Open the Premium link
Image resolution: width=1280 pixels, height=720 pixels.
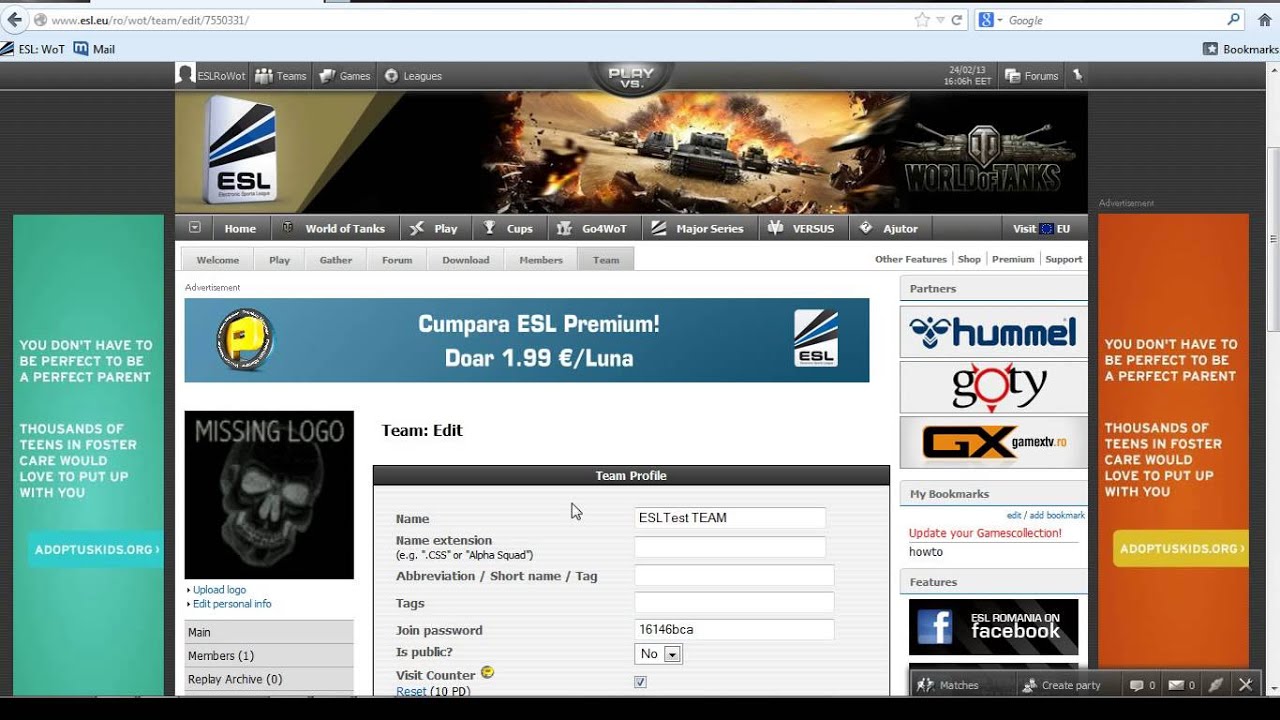1013,259
